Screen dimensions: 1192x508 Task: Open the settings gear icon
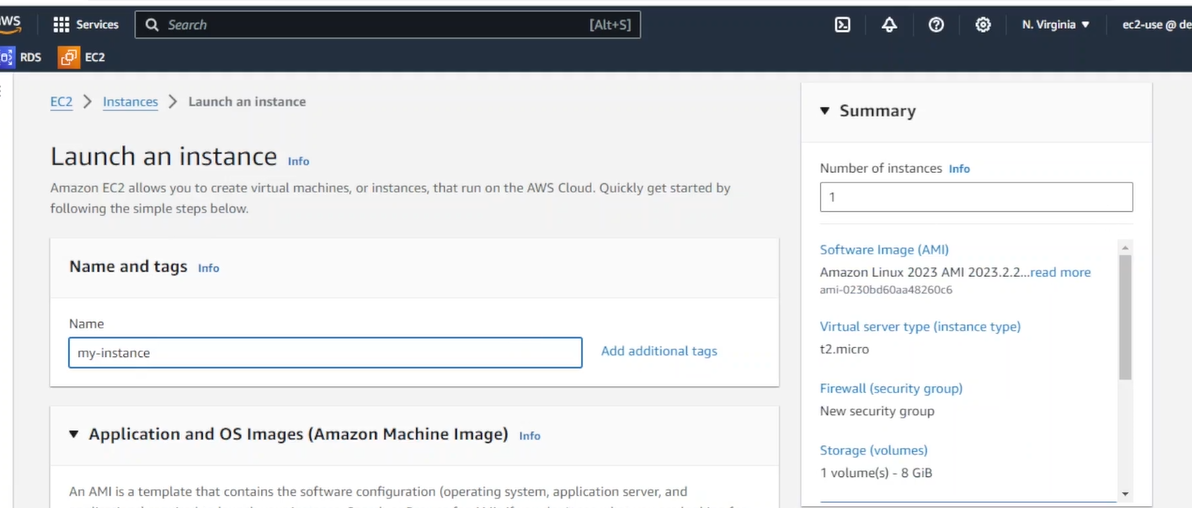(983, 24)
